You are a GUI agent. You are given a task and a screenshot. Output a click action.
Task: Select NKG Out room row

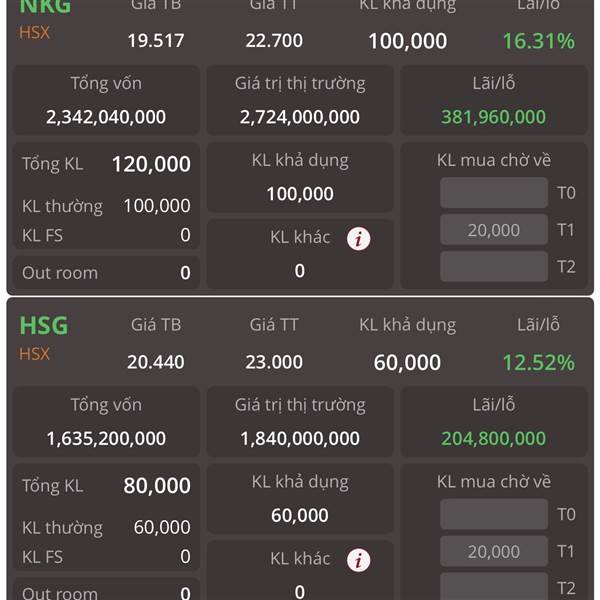pyautogui.click(x=106, y=273)
